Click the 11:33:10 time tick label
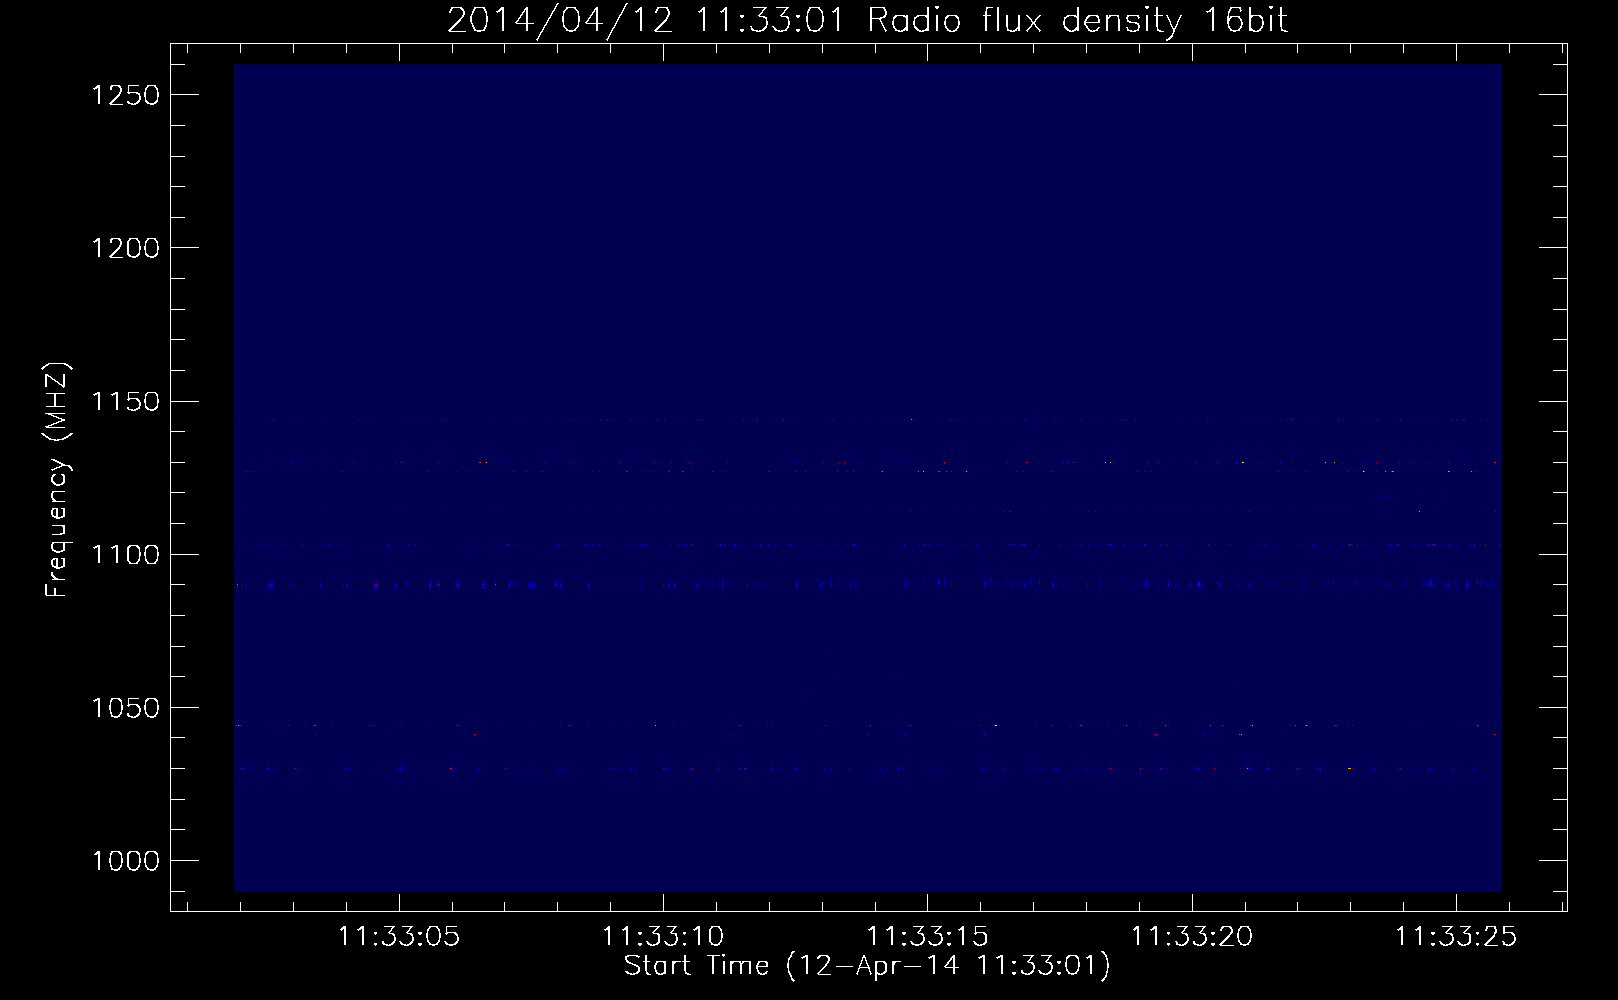Screen dimensions: 1618x1000 click(663, 937)
